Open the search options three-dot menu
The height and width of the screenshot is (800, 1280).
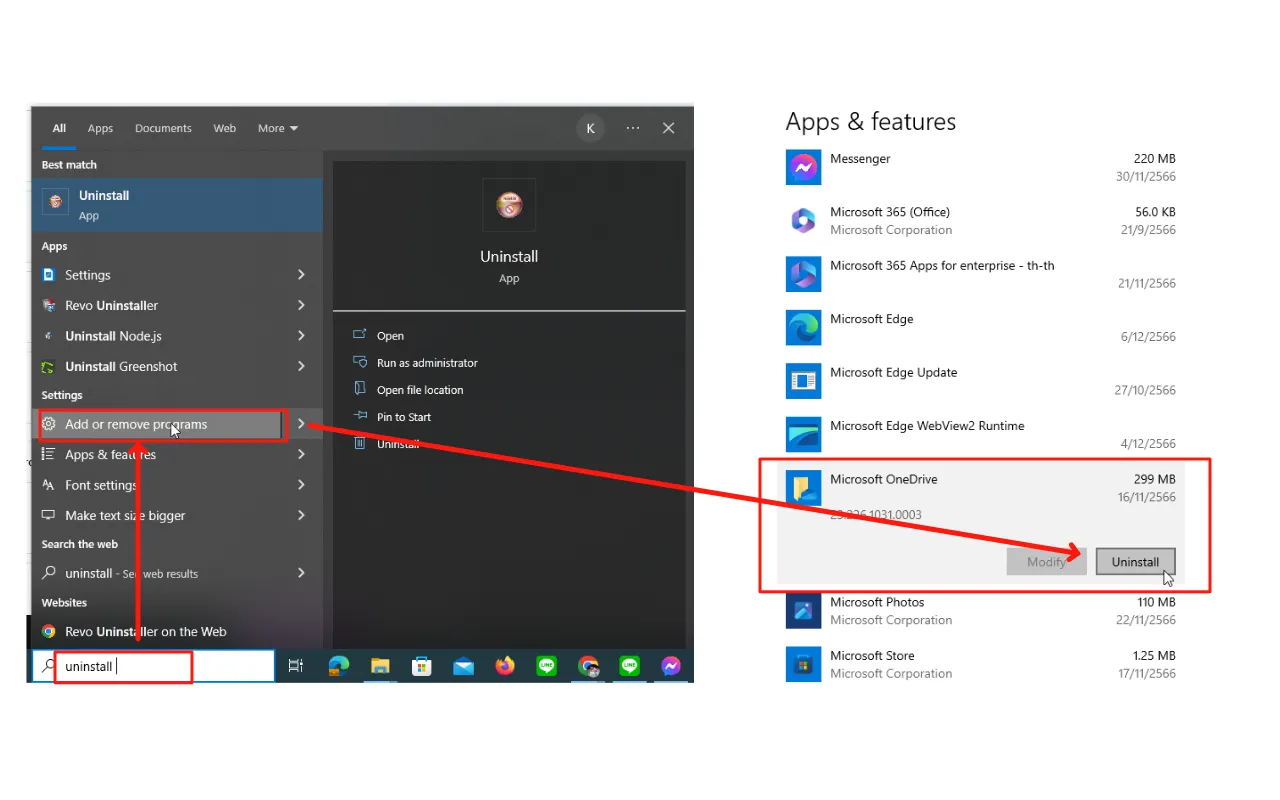point(633,128)
